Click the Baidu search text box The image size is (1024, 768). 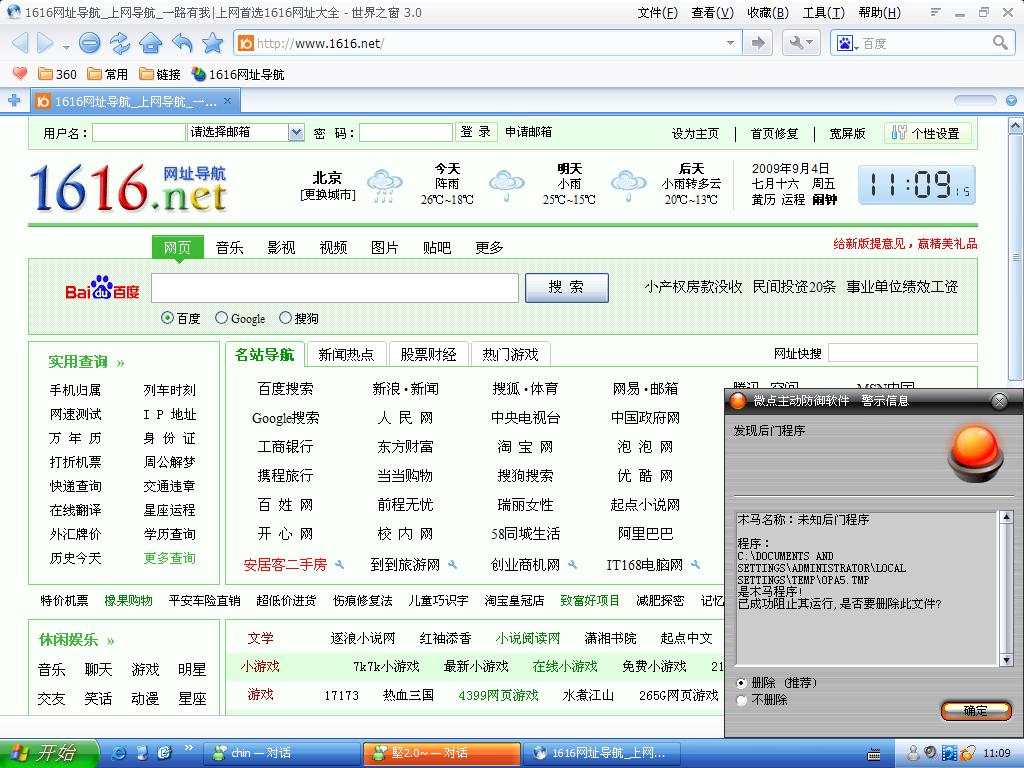tap(335, 287)
